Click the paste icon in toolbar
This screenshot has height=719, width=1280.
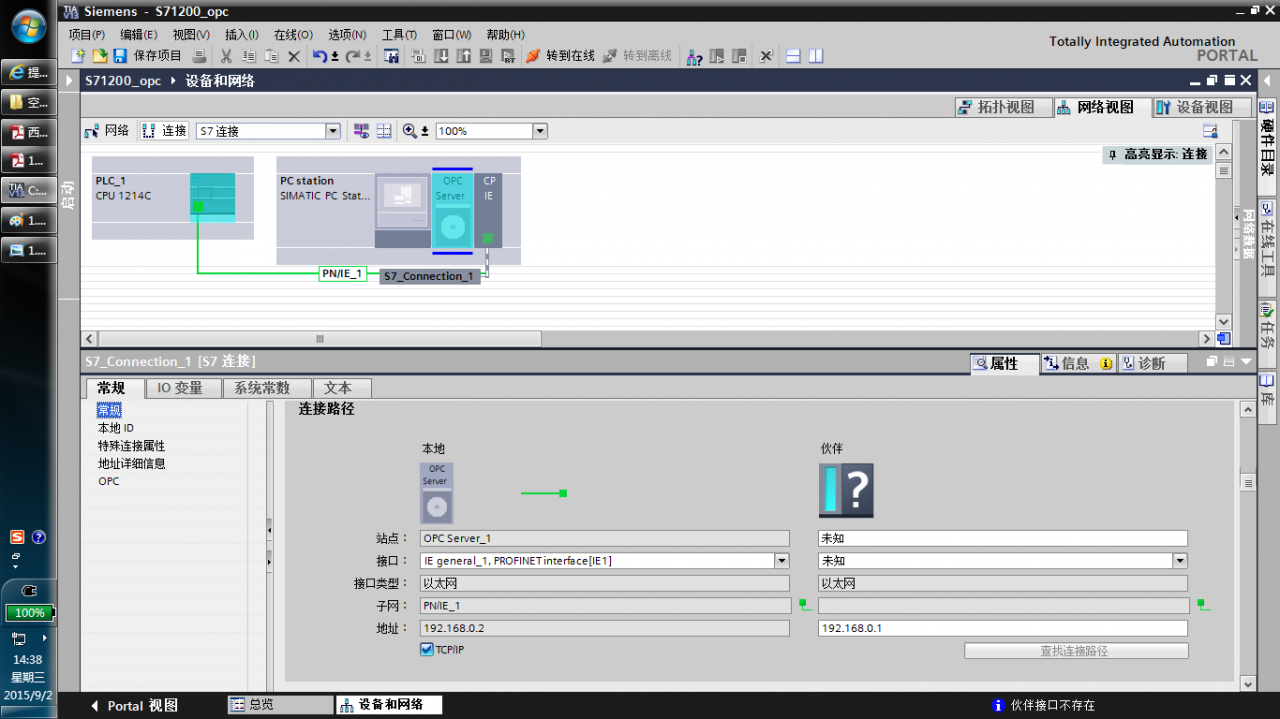click(x=271, y=56)
